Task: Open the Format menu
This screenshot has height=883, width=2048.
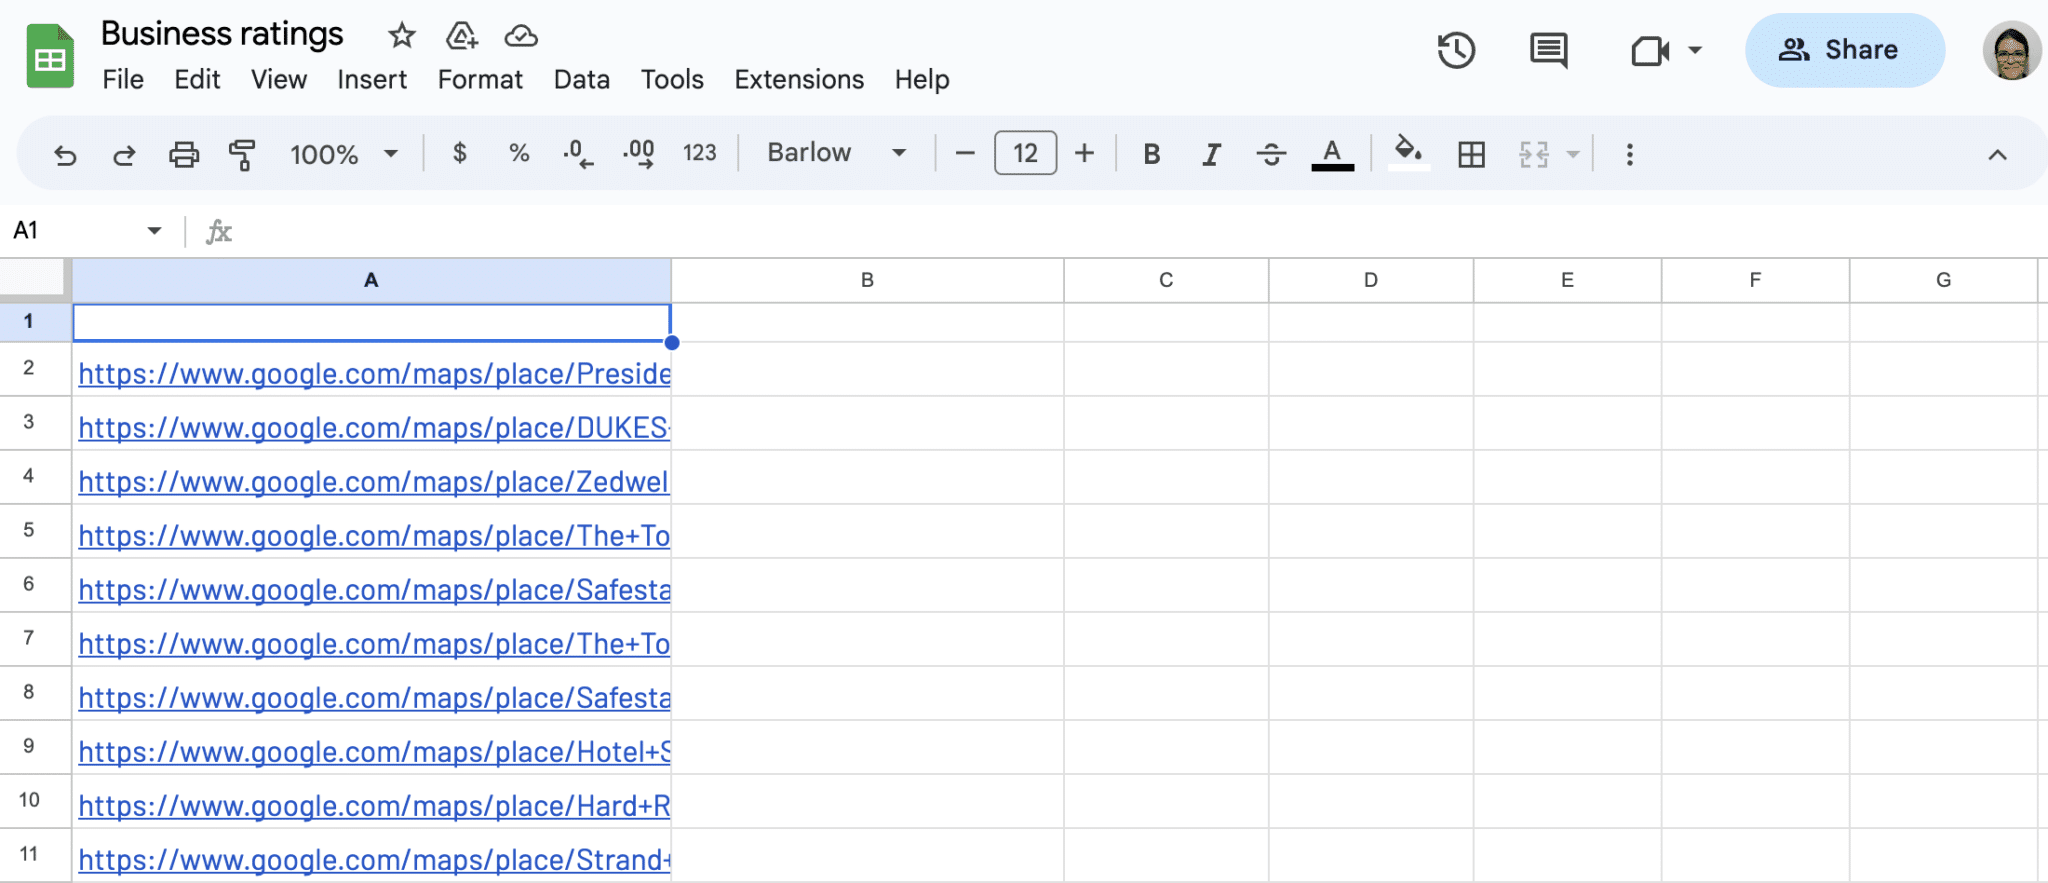Action: point(480,79)
